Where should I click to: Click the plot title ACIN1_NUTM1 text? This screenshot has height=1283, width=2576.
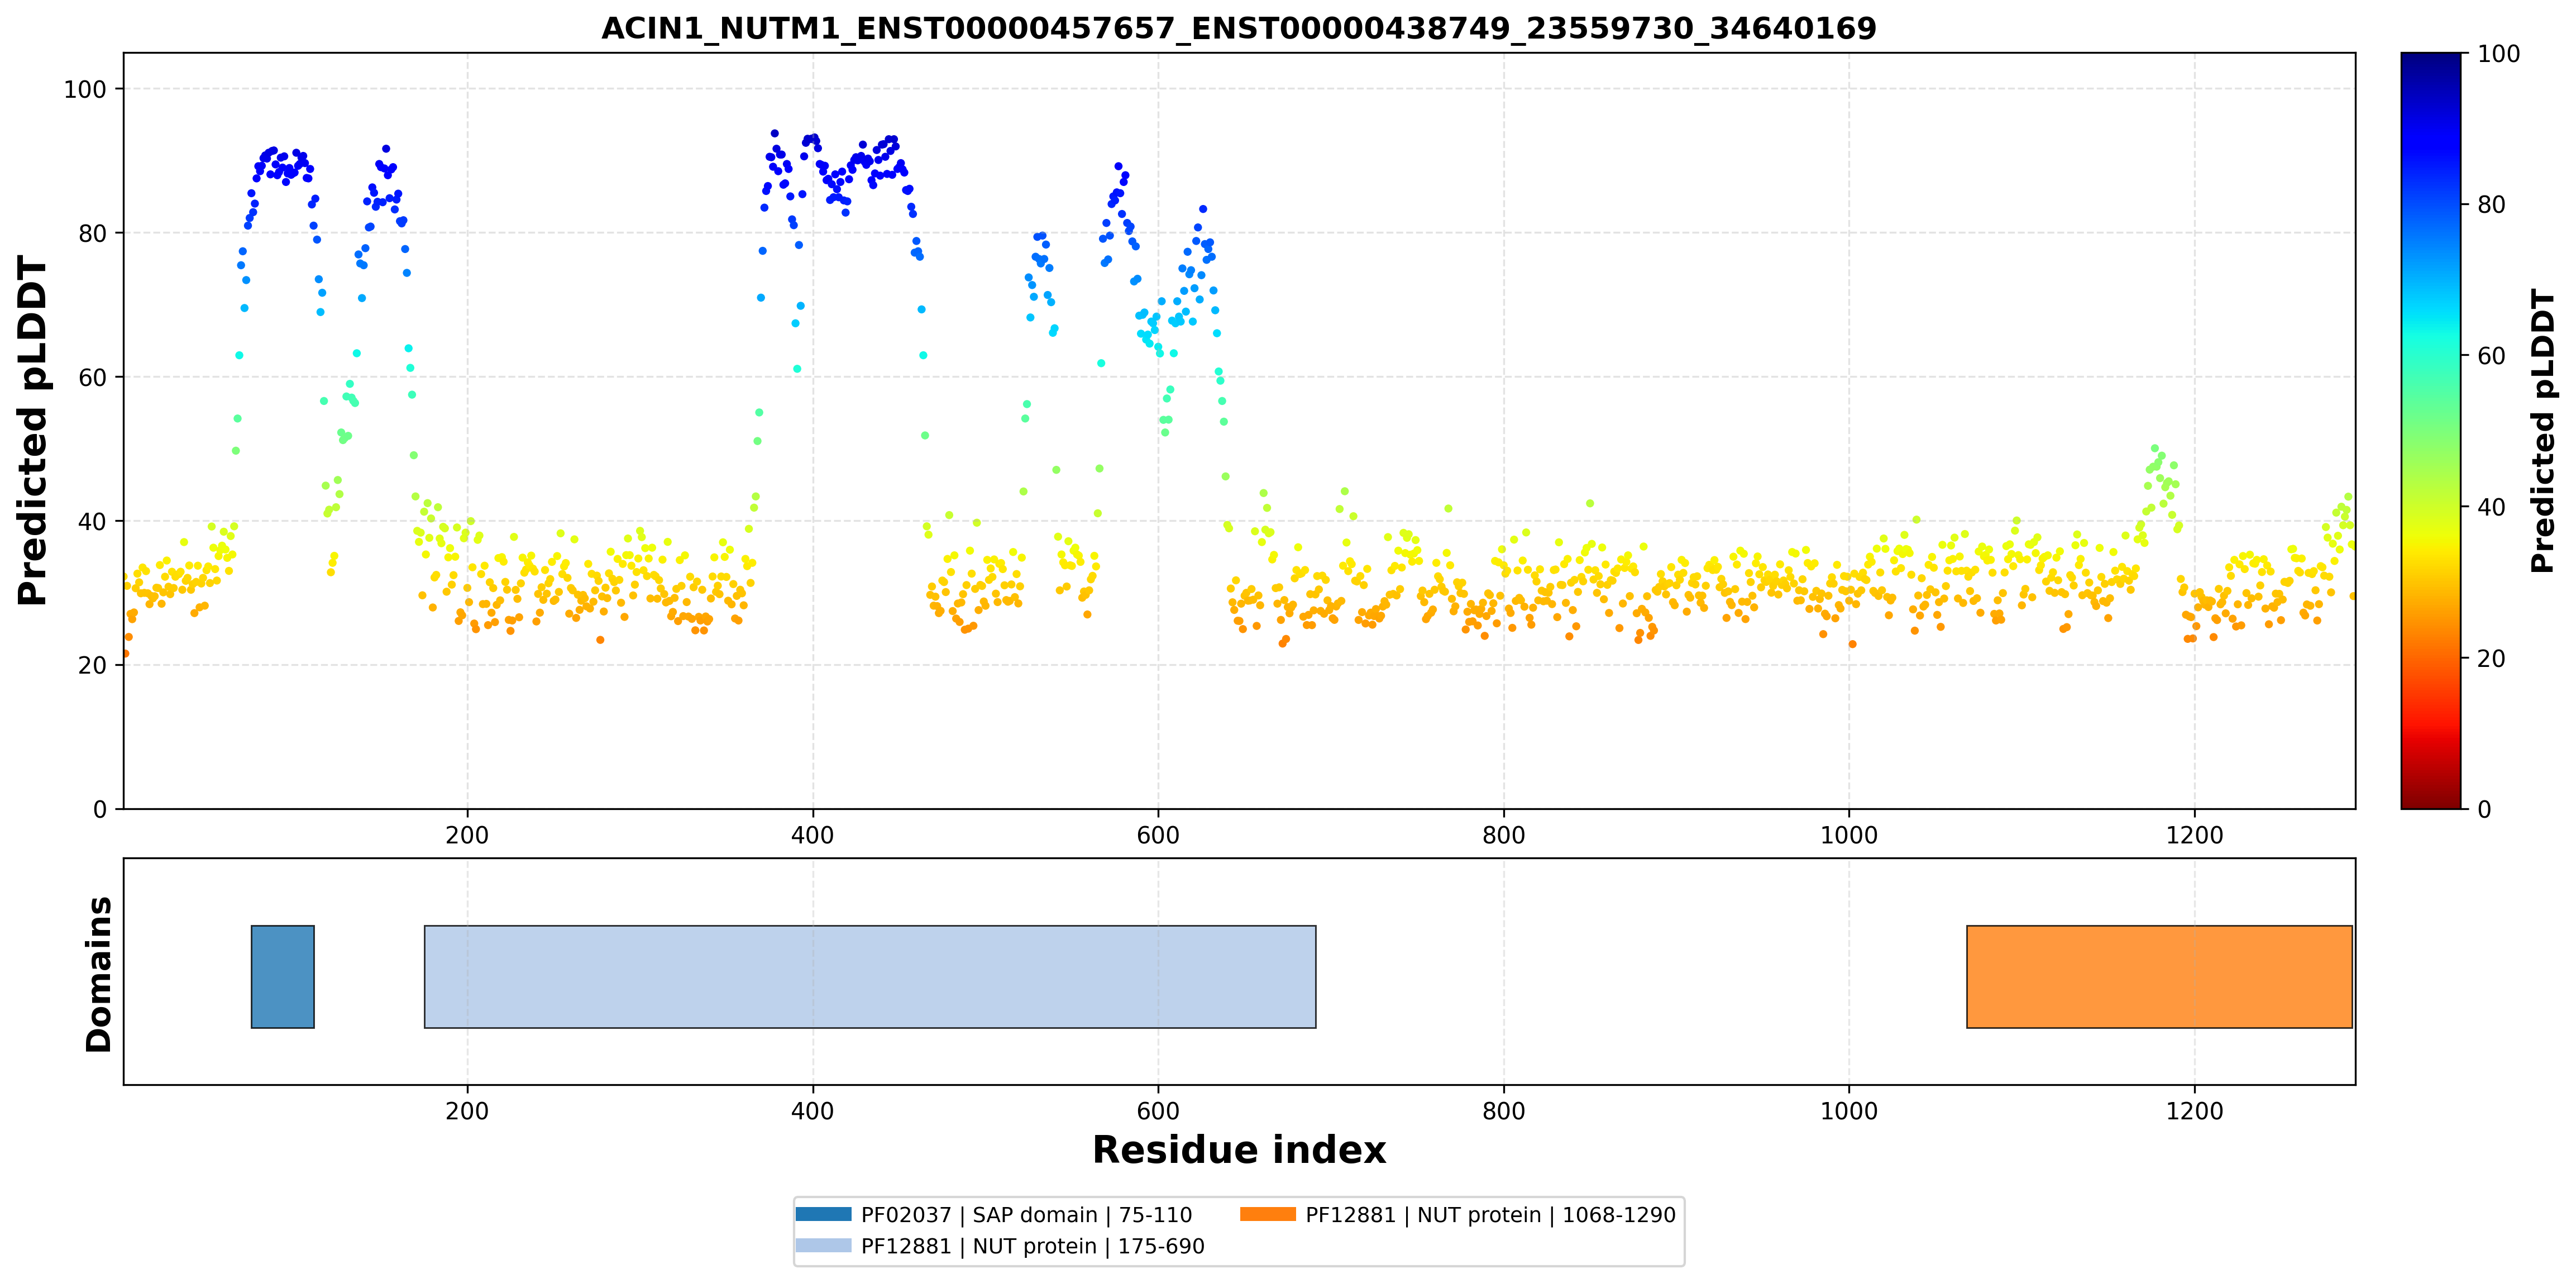1238,28
